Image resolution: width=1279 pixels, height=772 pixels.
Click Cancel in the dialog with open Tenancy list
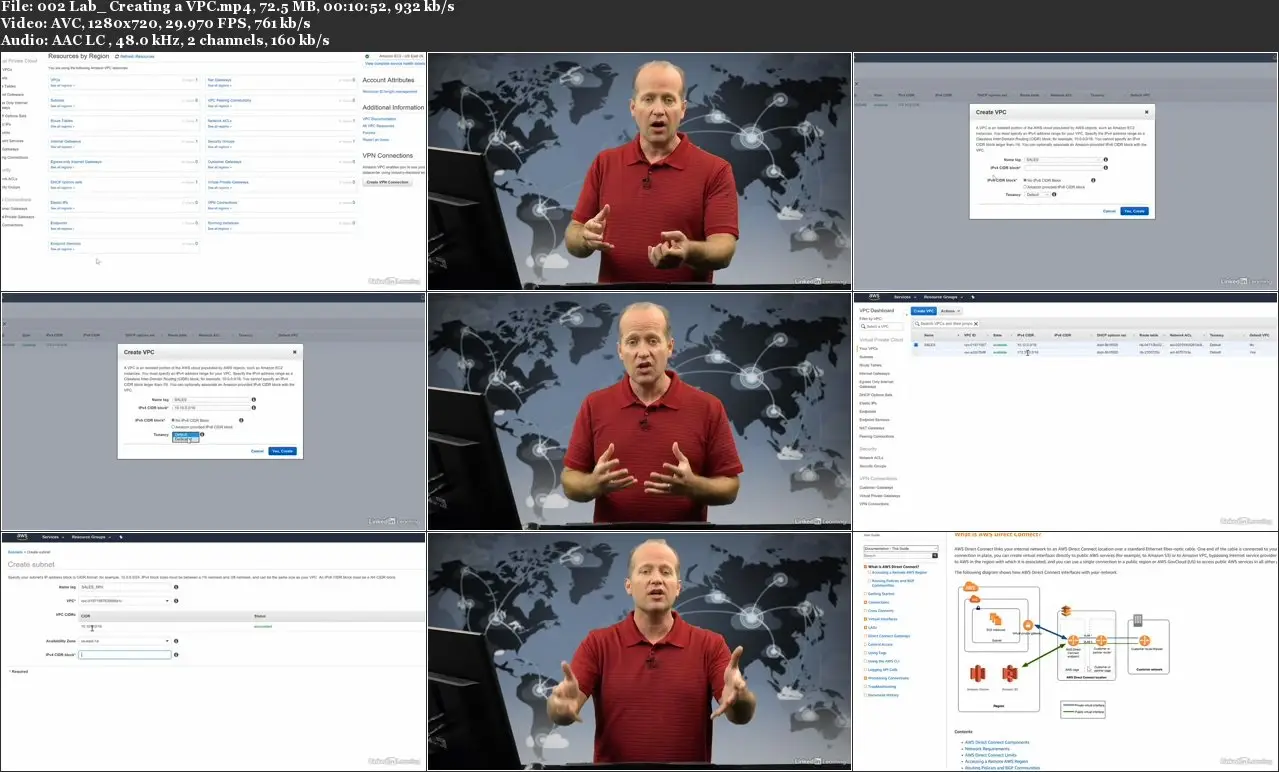(257, 451)
